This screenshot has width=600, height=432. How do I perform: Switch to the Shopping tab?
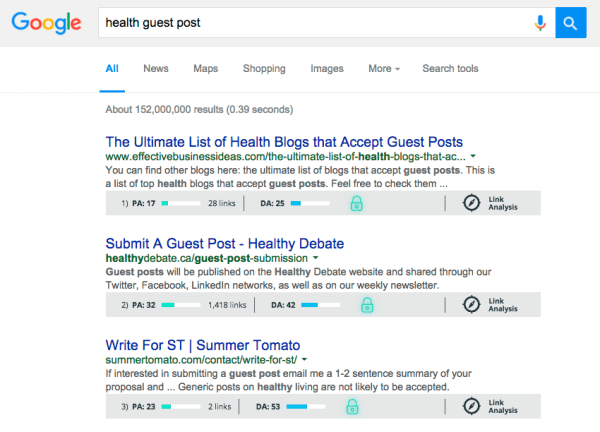(x=264, y=68)
